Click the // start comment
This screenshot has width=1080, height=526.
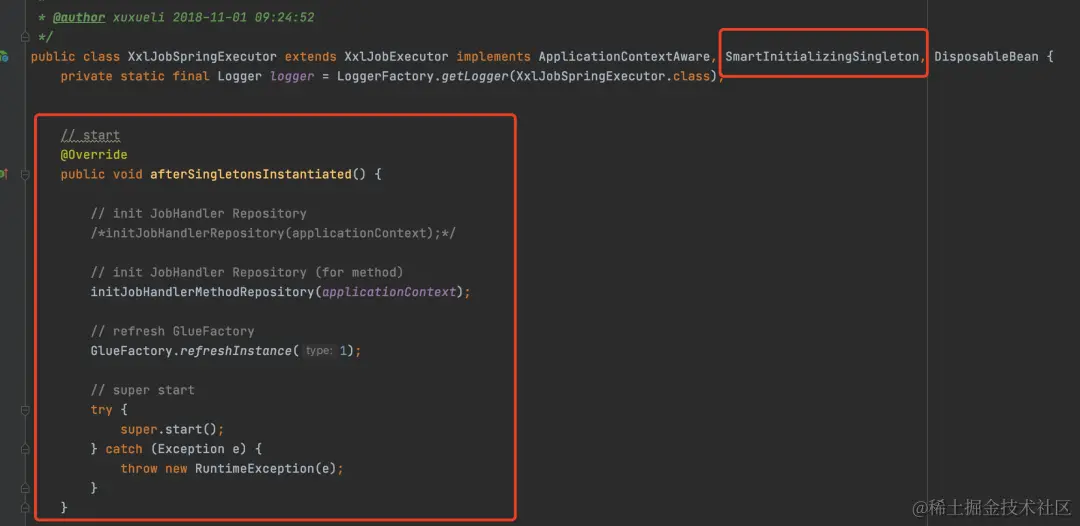pyautogui.click(x=90, y=135)
